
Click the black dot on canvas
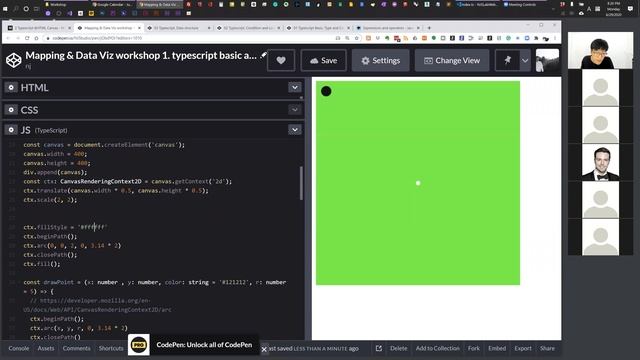click(326, 91)
